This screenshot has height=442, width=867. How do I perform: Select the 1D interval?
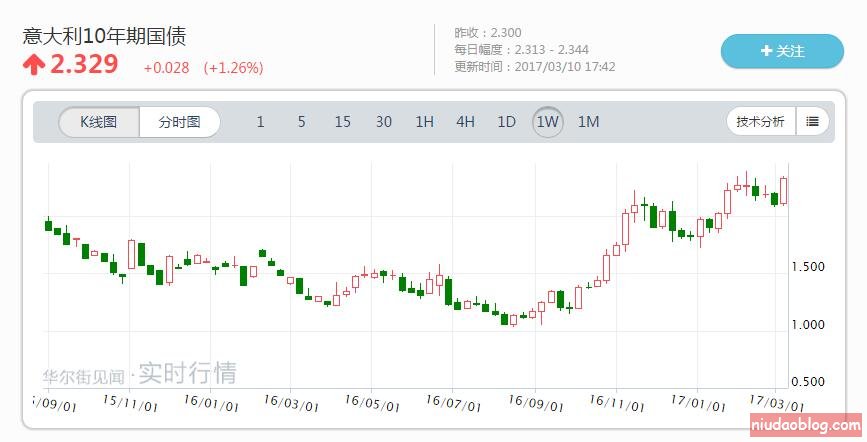point(506,122)
